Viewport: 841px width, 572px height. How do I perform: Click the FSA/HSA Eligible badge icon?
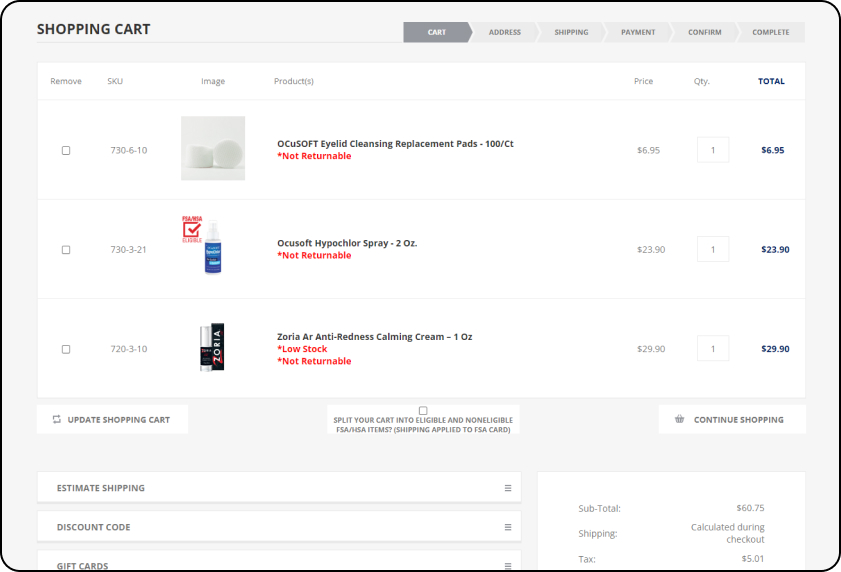[191, 229]
